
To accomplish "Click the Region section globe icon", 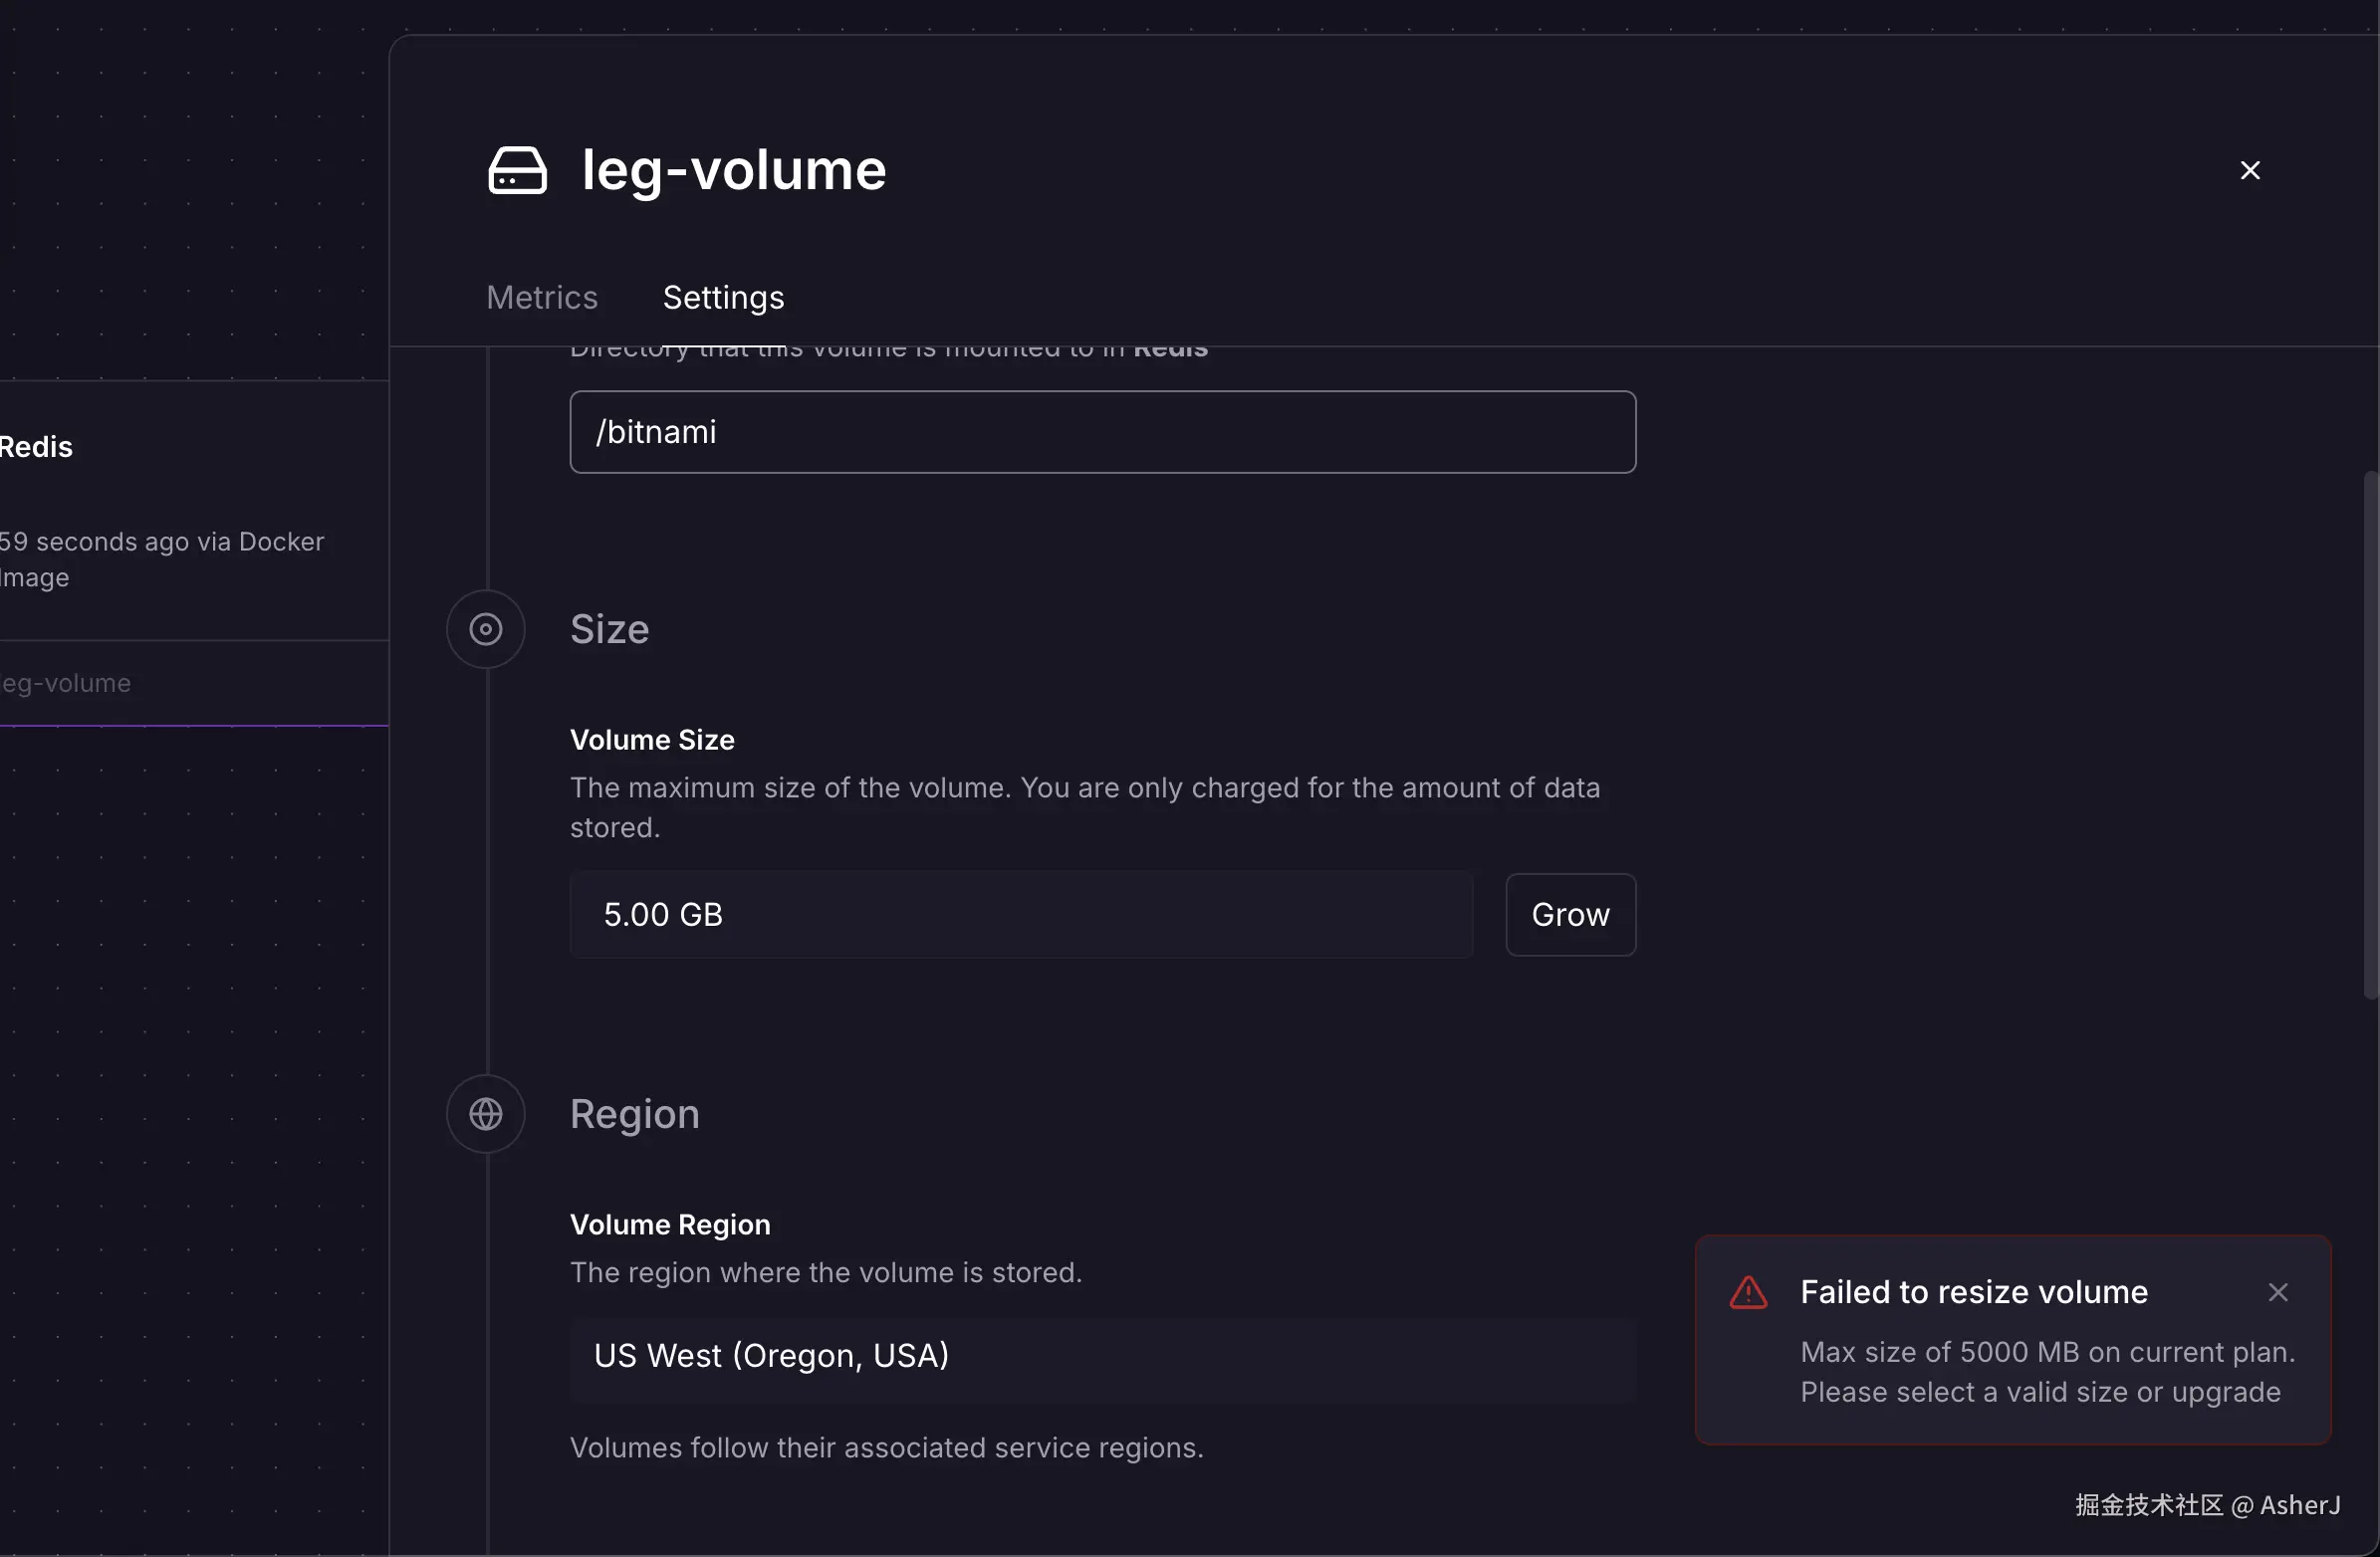I will (x=486, y=1114).
